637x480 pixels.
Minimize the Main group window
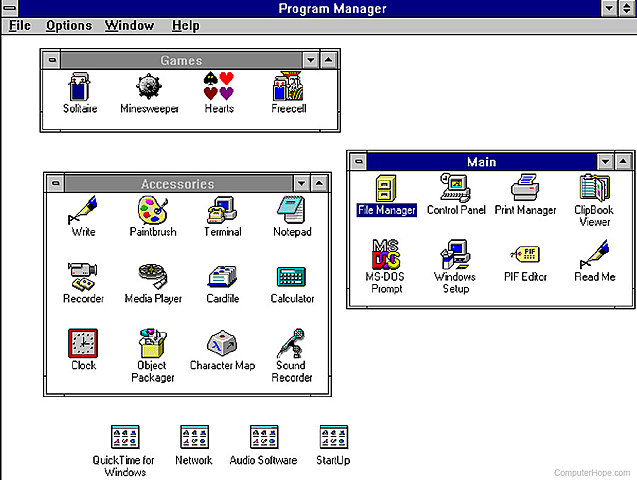click(605, 162)
